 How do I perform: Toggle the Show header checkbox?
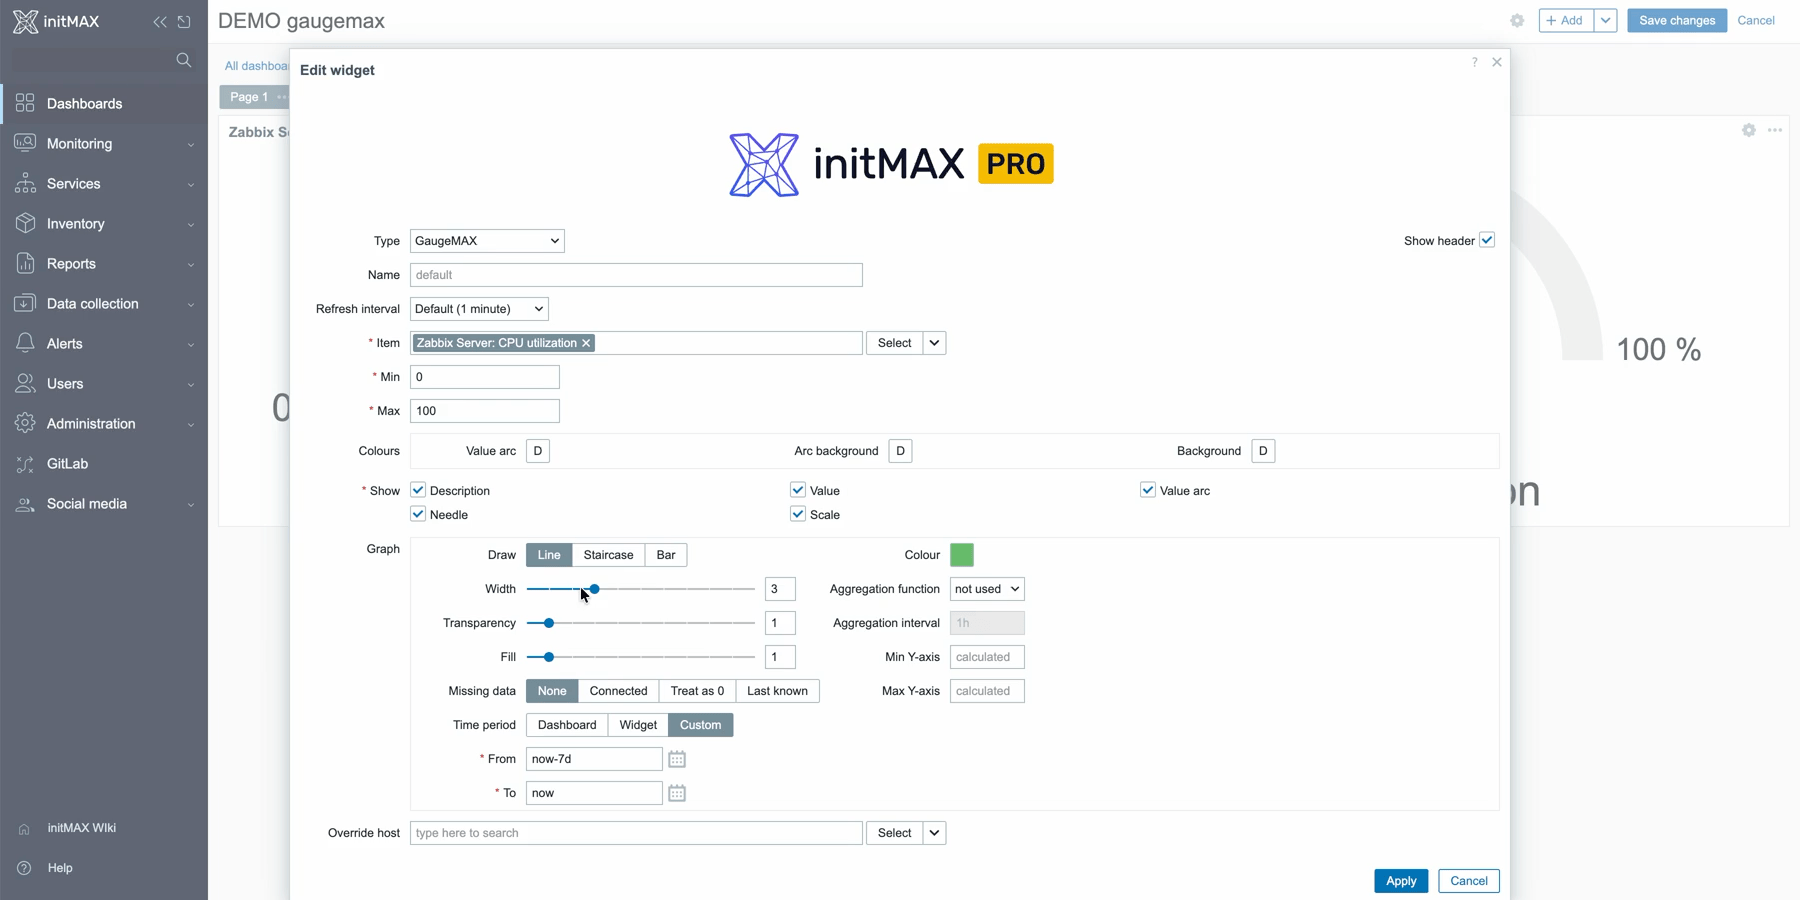click(1487, 240)
